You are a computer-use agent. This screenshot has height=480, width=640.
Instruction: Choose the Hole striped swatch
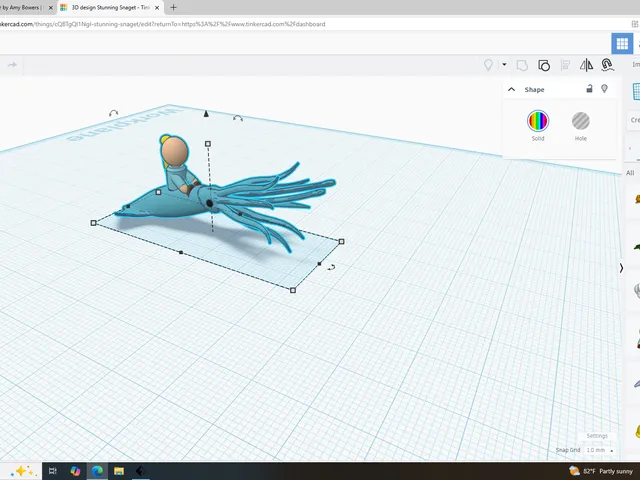click(x=580, y=121)
